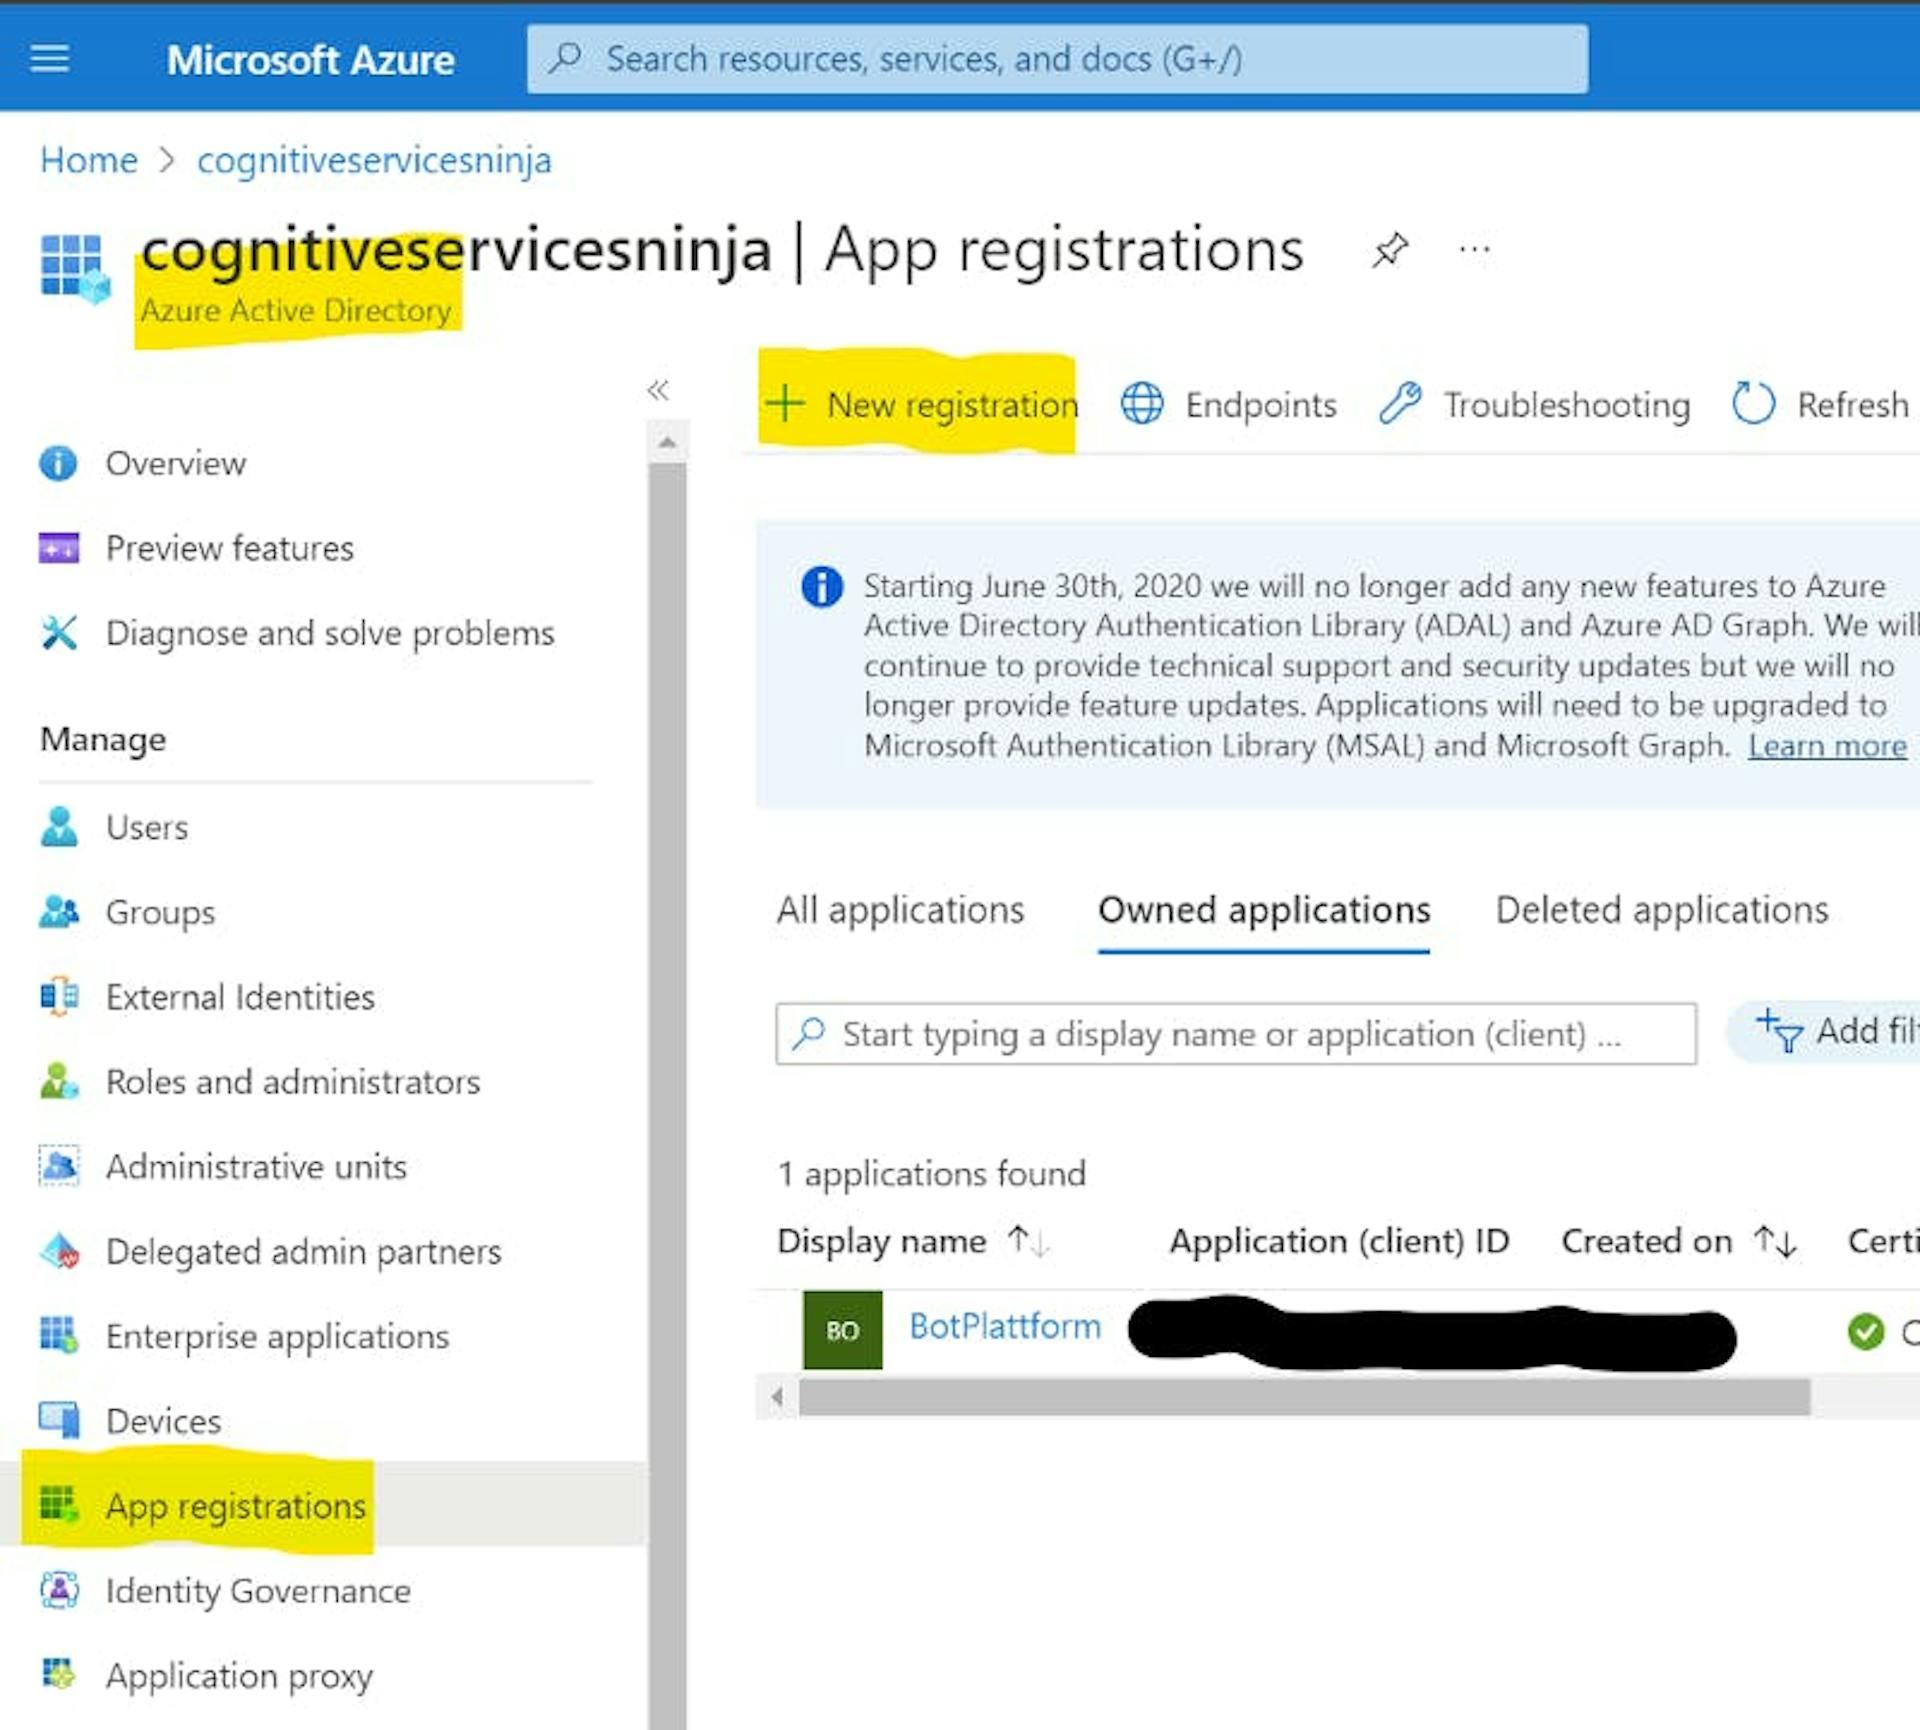This screenshot has height=1730, width=1920.
Task: Pin the App registrations blade
Action: click(1390, 250)
